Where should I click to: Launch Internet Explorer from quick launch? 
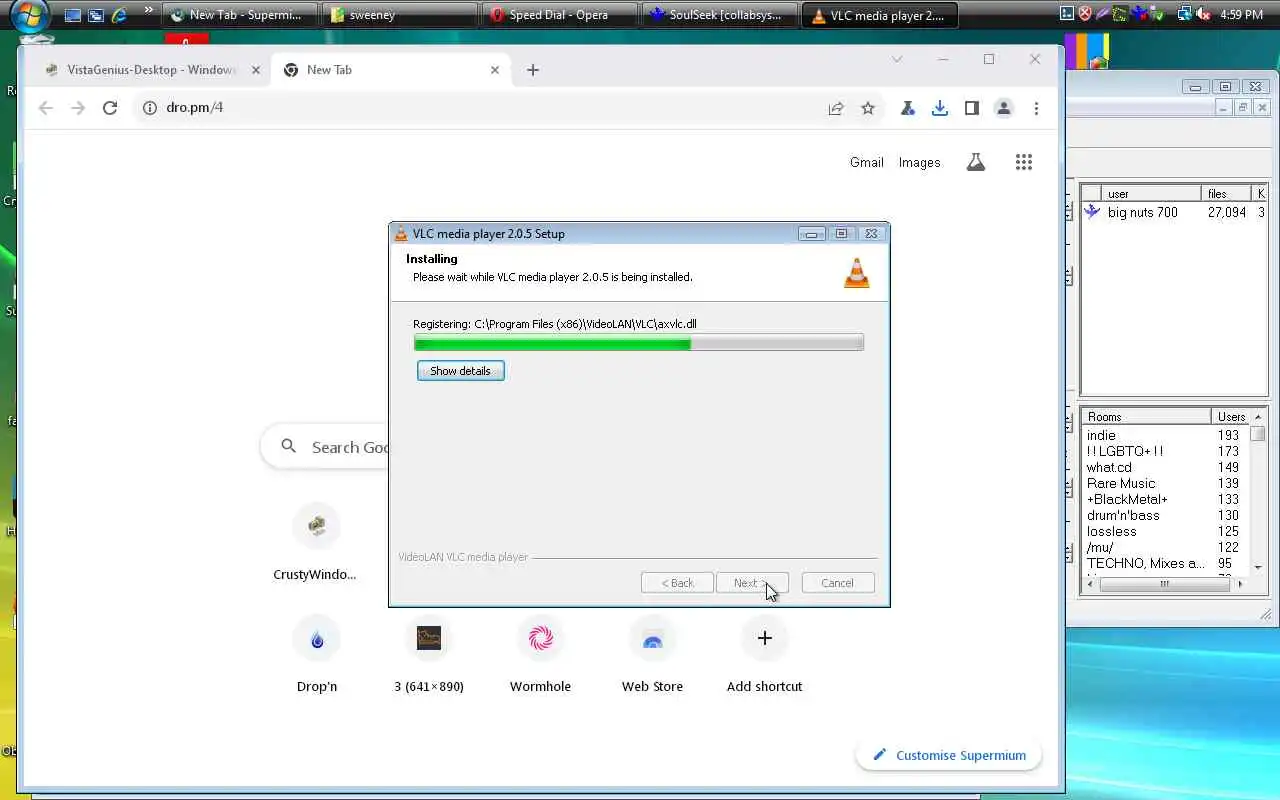click(120, 15)
